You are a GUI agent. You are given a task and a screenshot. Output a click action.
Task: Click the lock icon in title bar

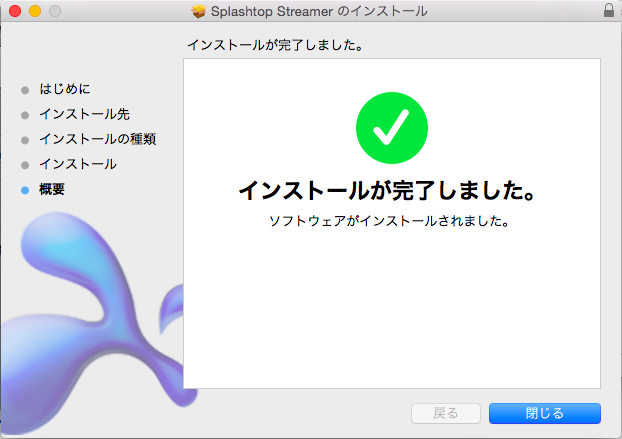(609, 10)
